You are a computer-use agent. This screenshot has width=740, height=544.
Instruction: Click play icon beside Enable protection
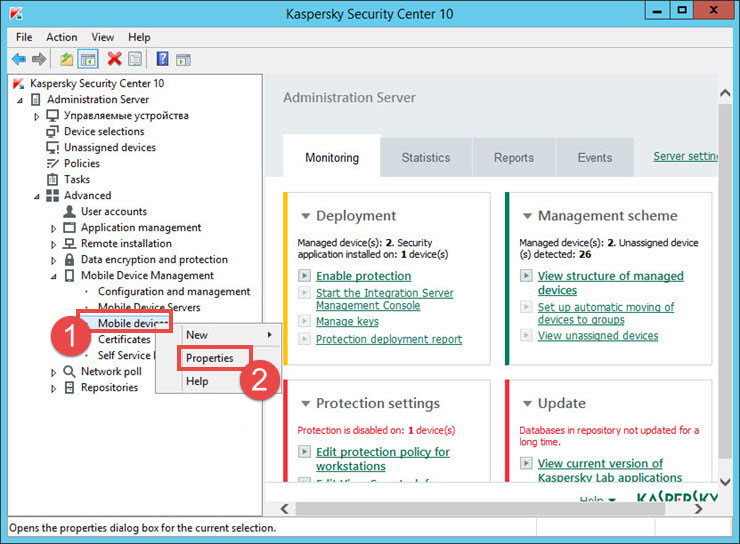point(304,276)
